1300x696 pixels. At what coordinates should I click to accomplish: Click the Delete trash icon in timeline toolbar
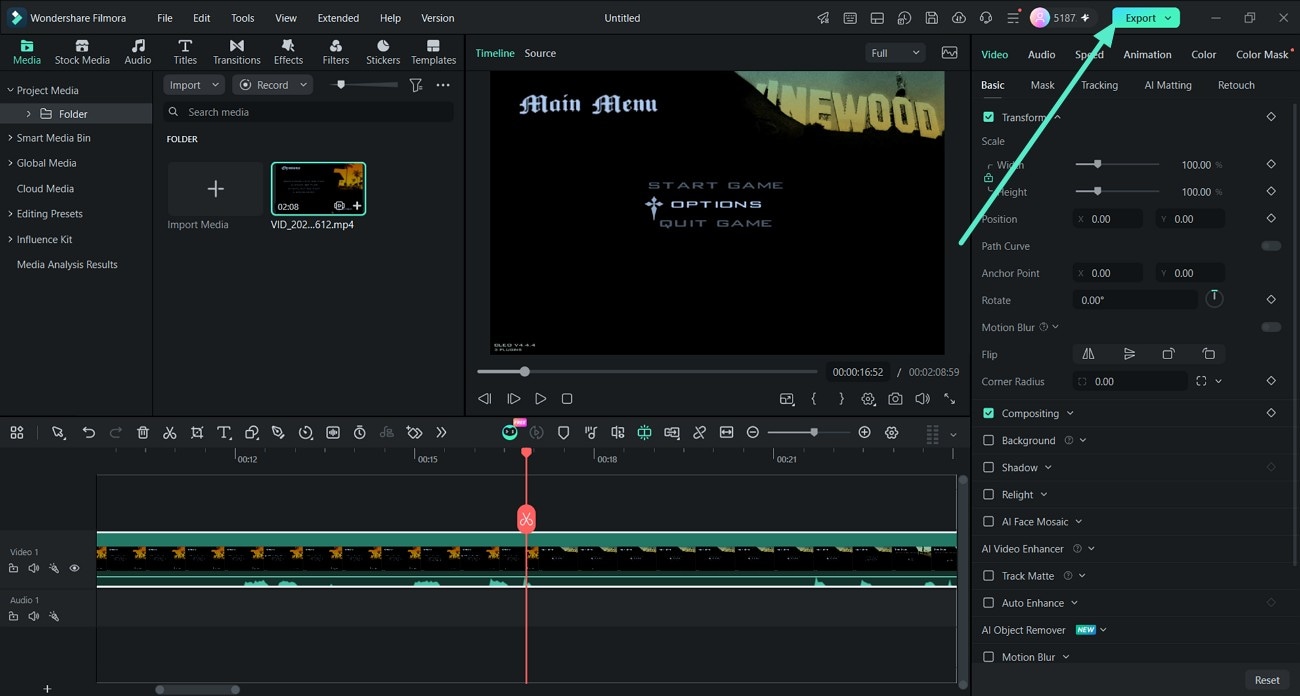pos(143,433)
